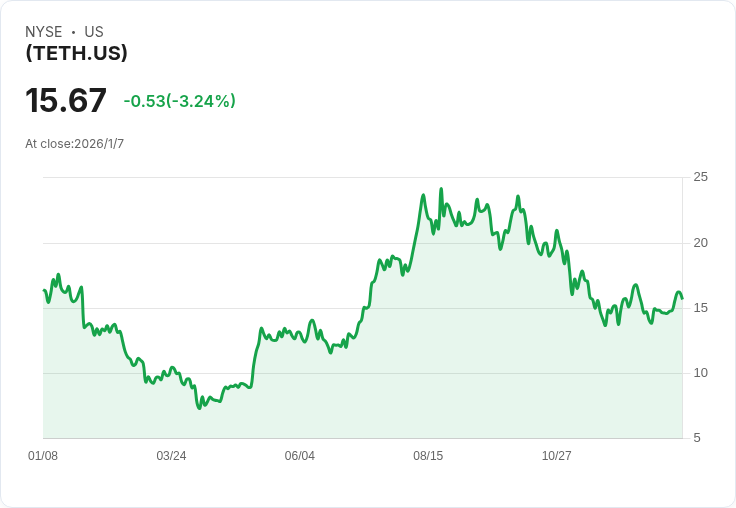Select the 03/24 date axis label
Viewport: 736px width, 508px height.
pyautogui.click(x=171, y=455)
